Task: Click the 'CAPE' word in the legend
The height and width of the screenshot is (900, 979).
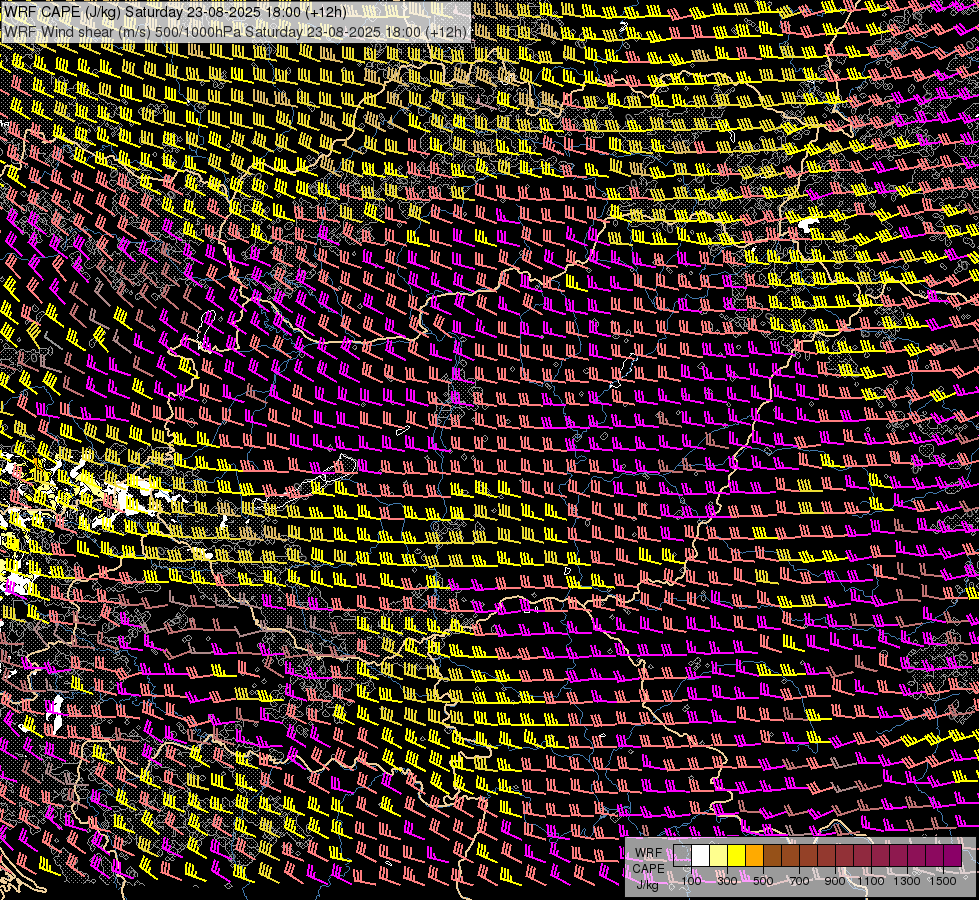Action: [x=649, y=869]
